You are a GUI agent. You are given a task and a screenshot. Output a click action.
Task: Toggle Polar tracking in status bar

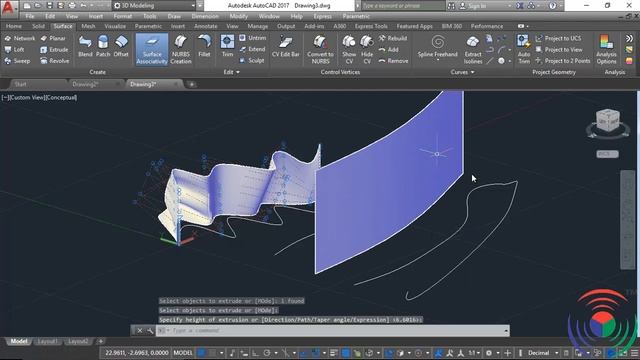[x=267, y=353]
